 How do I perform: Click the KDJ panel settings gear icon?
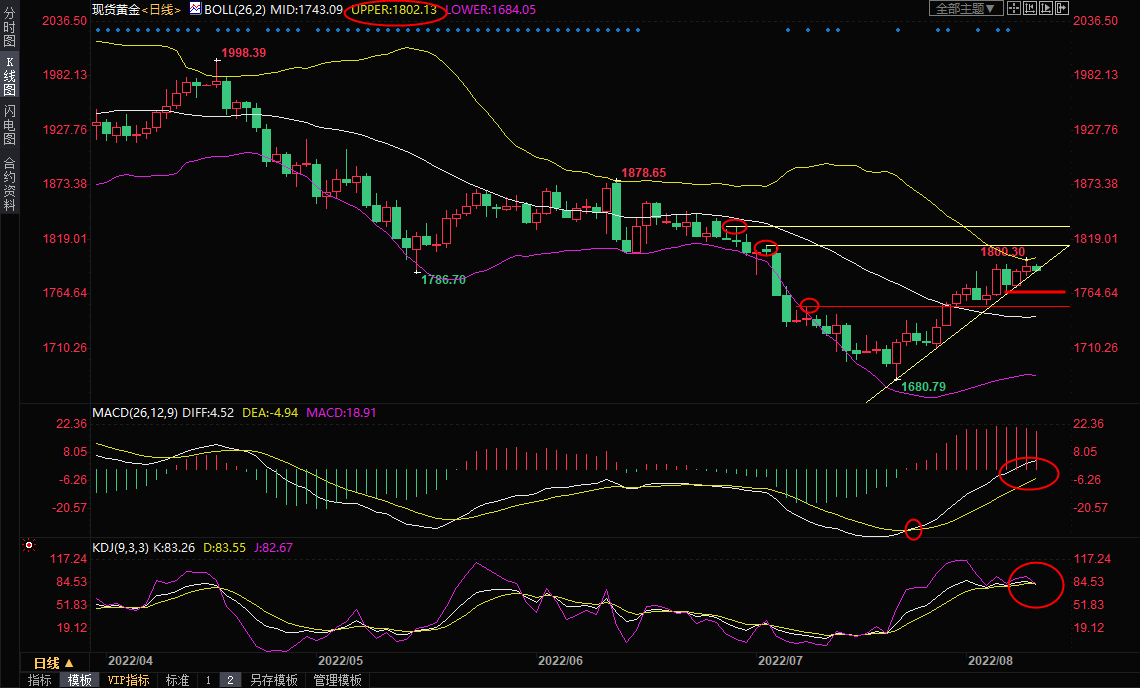click(x=28, y=546)
